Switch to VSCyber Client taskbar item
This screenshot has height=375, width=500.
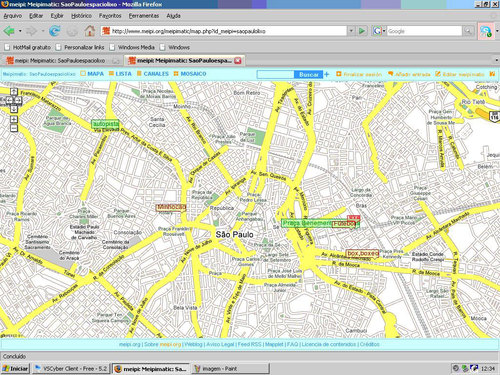(x=71, y=369)
